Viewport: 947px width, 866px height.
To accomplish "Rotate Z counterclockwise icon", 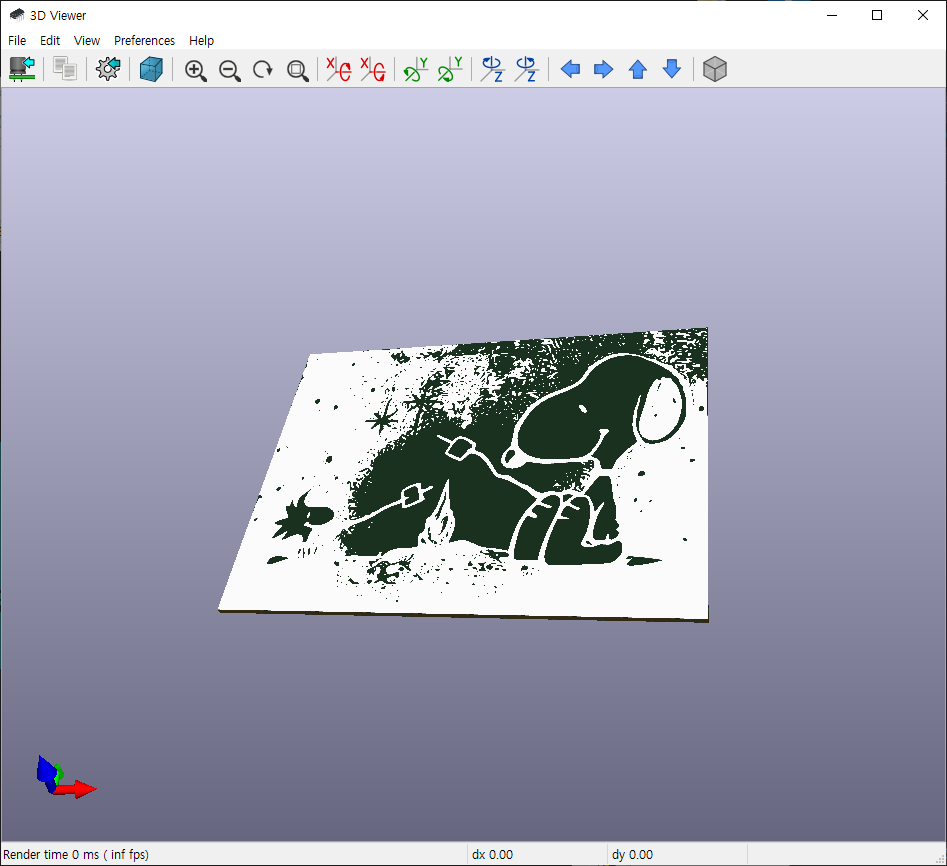I will [527, 69].
